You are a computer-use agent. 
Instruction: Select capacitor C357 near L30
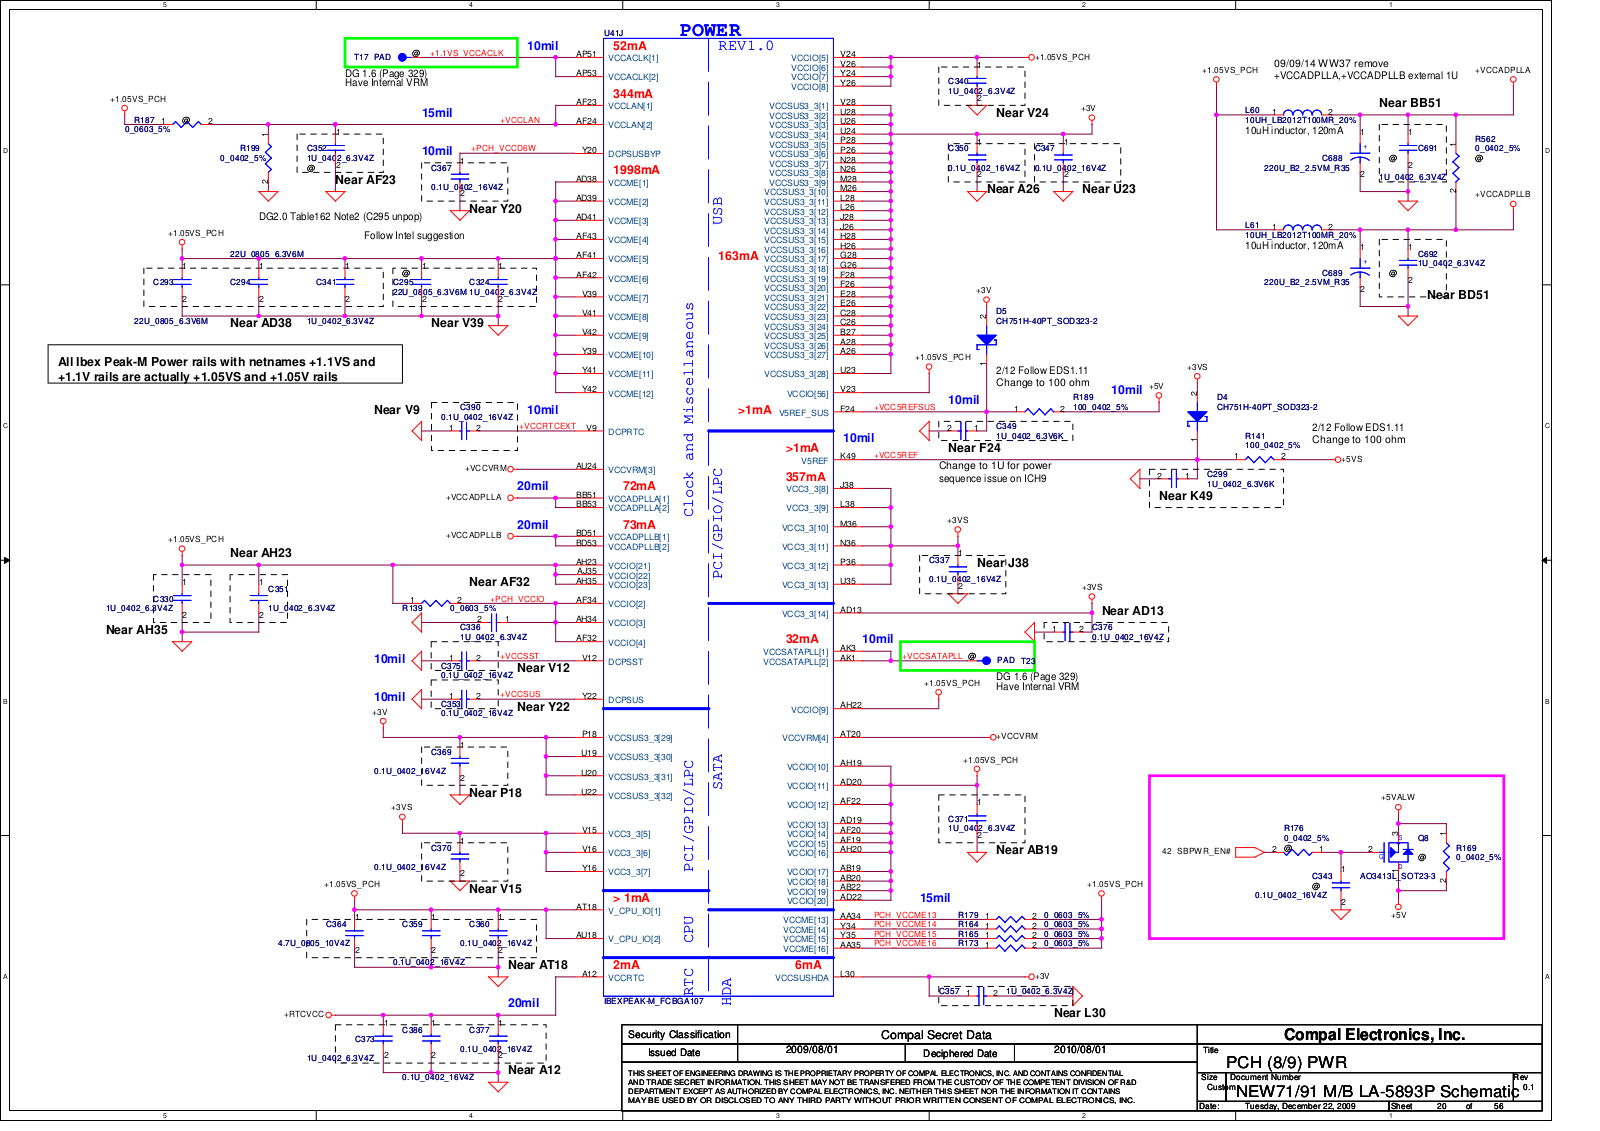coord(980,995)
